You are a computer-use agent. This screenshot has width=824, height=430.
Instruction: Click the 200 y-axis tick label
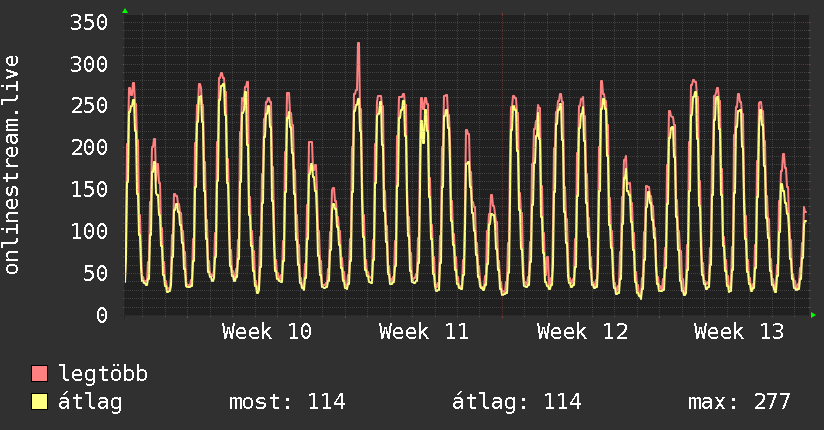tap(89, 148)
